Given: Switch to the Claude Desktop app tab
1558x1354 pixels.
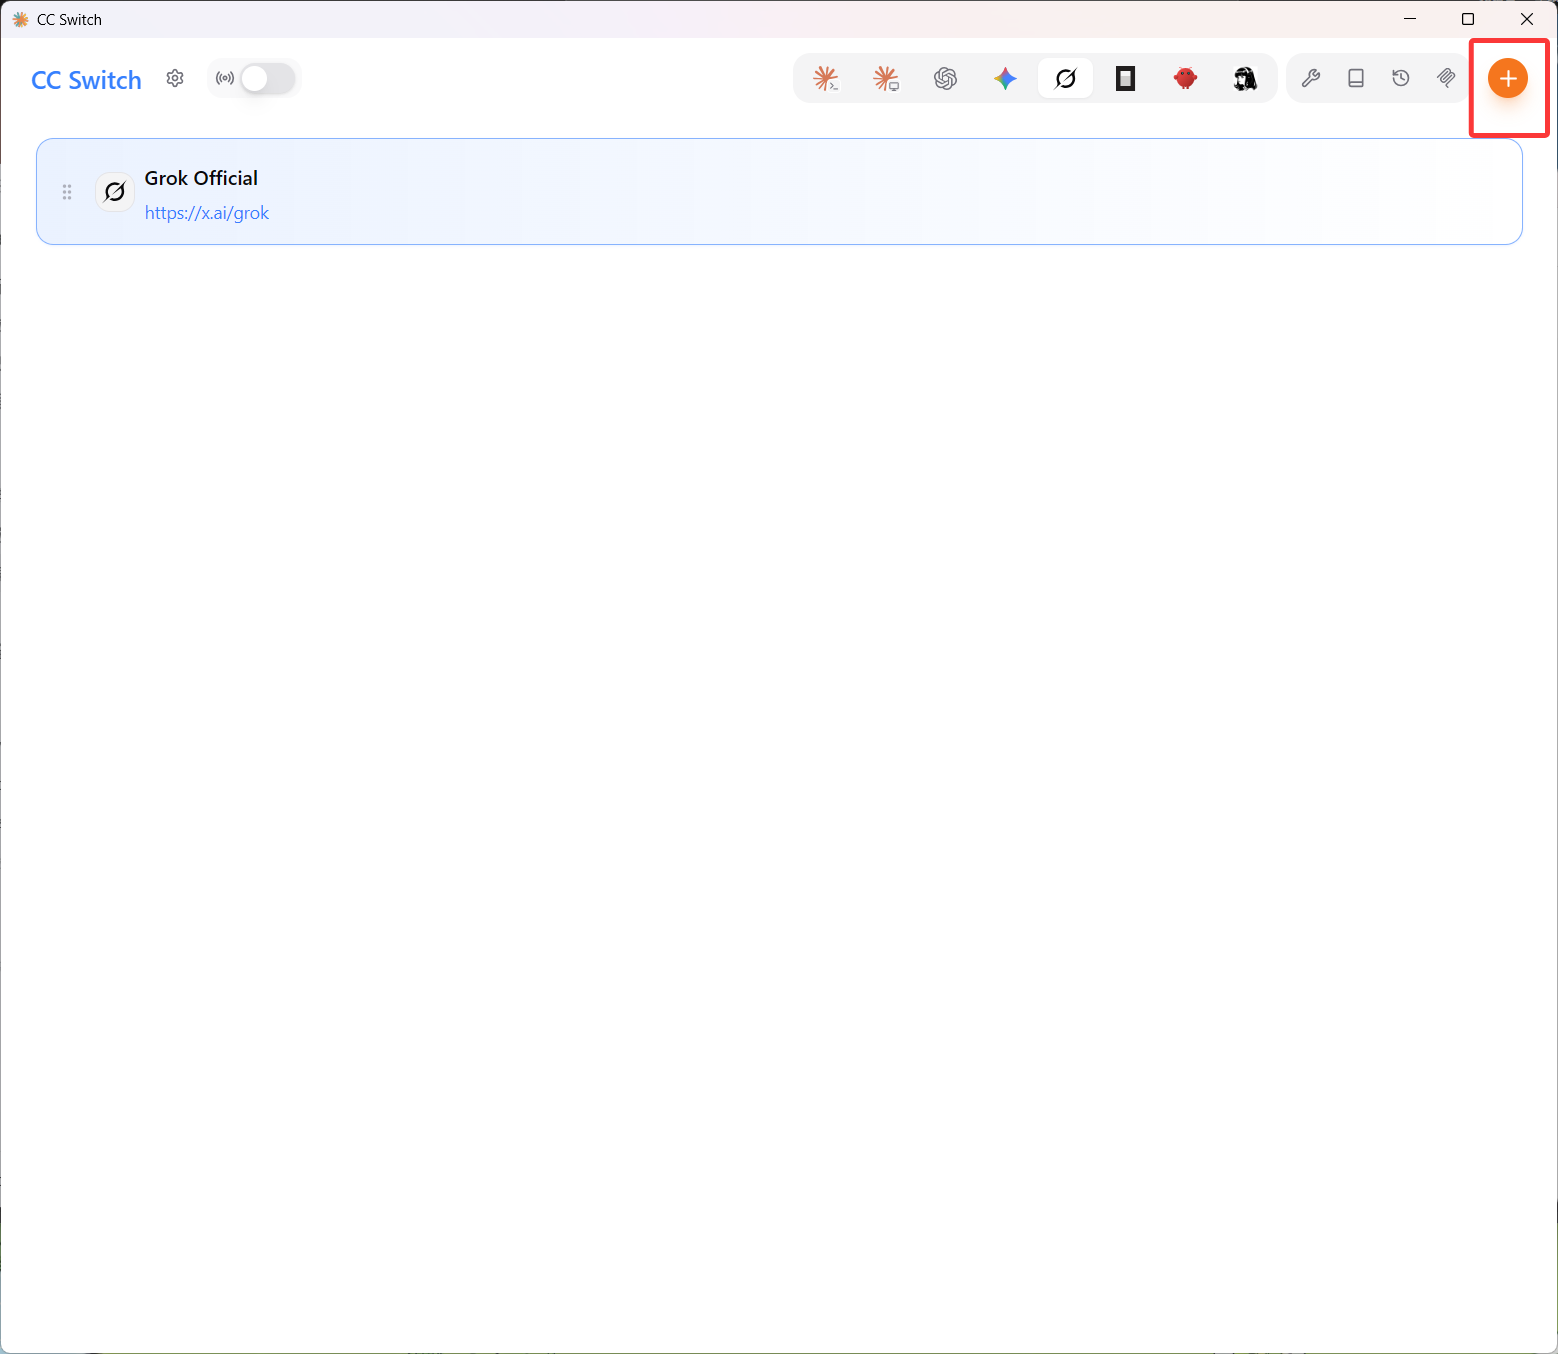Looking at the screenshot, I should 886,78.
